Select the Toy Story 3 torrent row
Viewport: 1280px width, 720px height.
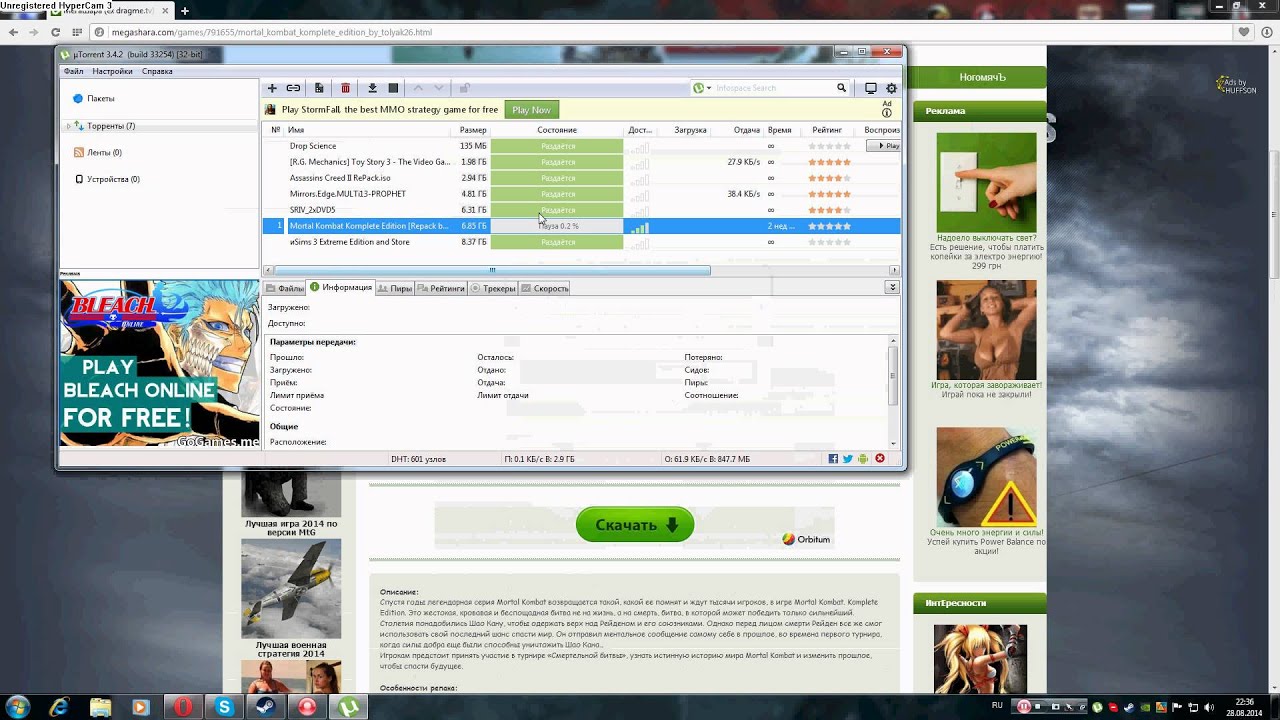click(581, 162)
